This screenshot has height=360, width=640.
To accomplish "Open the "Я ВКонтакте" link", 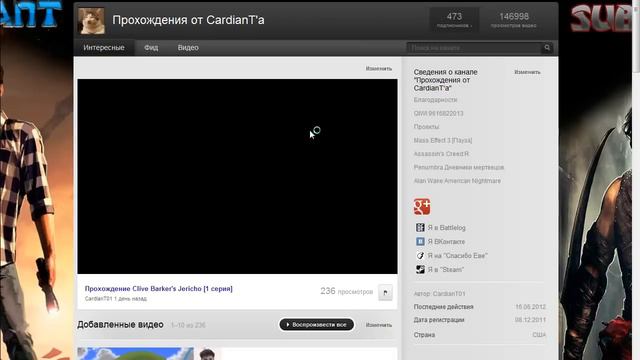I will (x=446, y=242).
